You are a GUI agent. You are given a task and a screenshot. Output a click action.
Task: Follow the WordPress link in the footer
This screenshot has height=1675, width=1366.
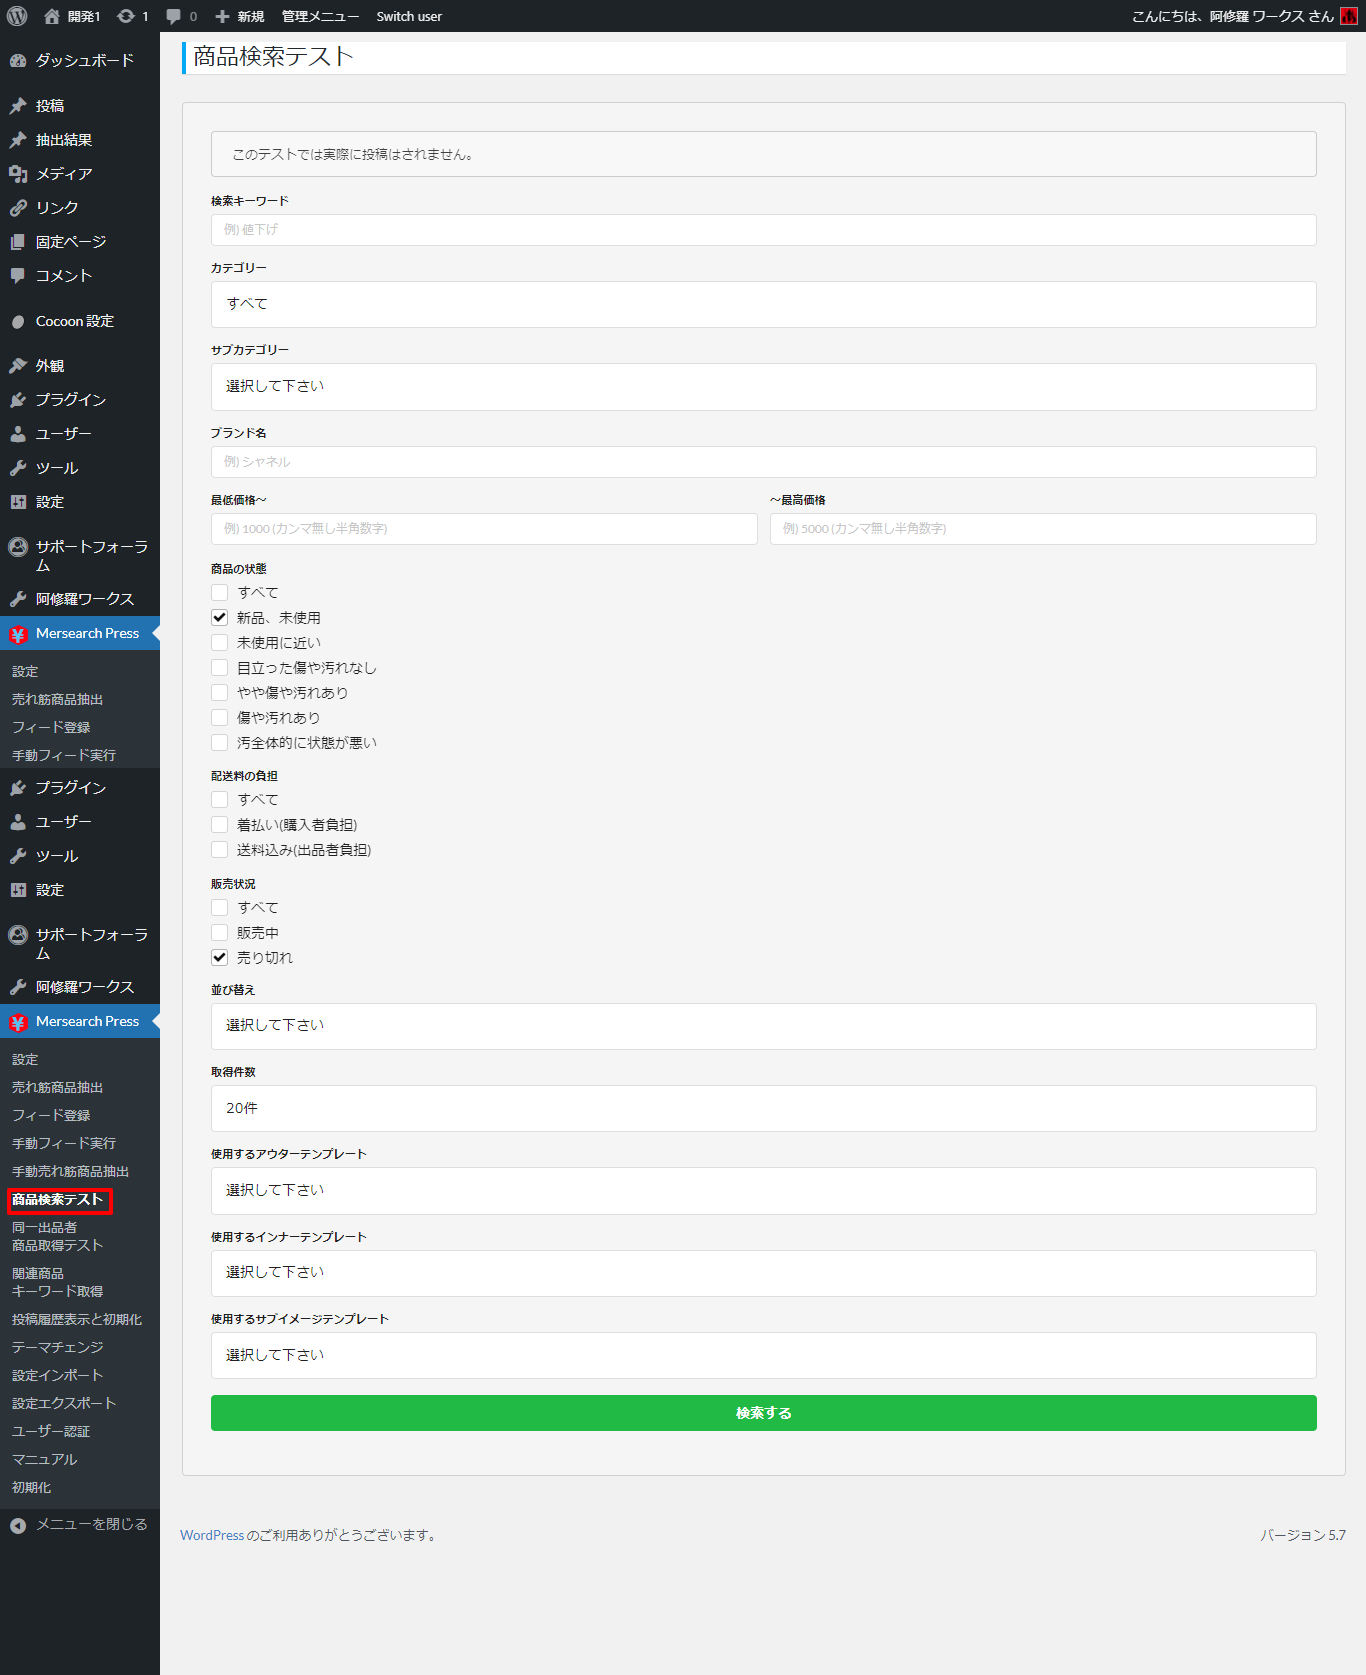coord(212,1535)
